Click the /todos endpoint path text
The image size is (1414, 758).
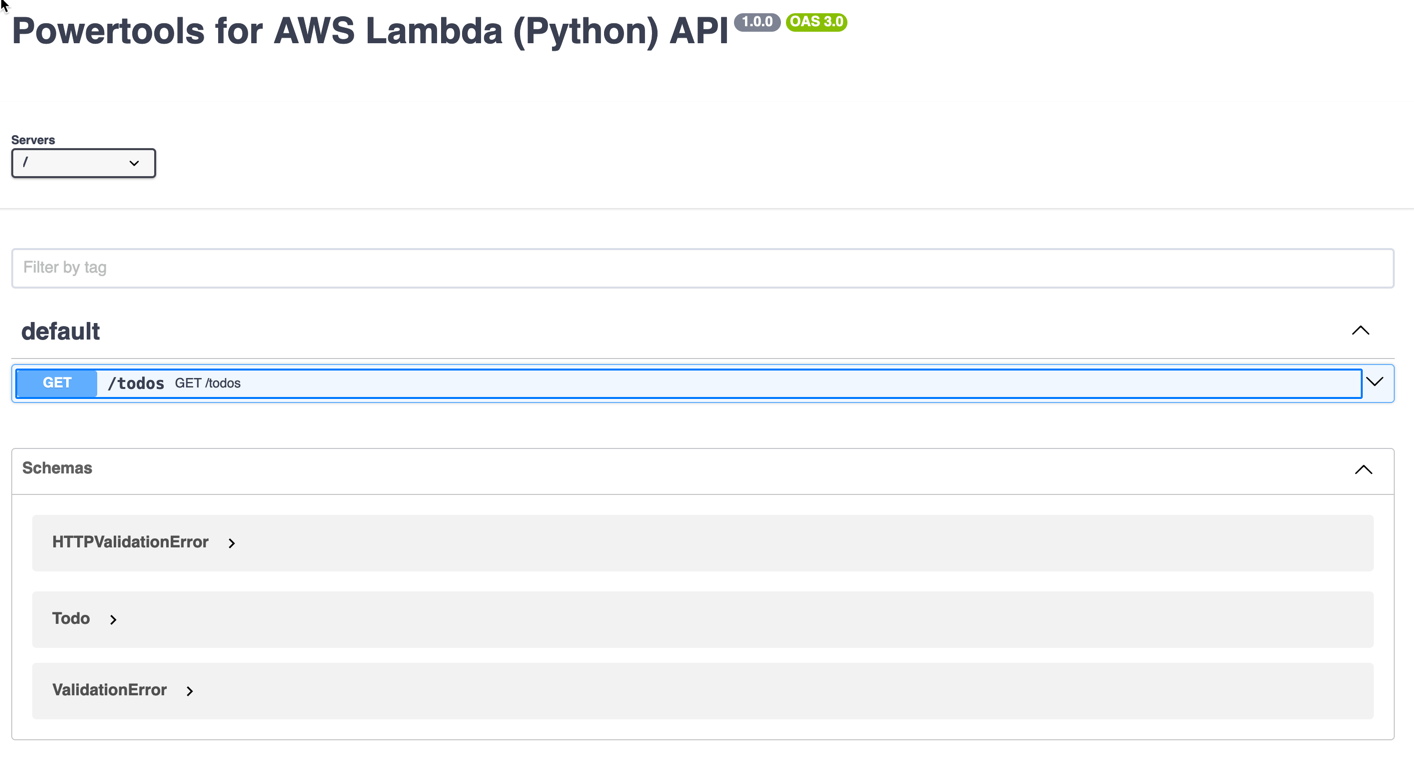click(x=135, y=383)
